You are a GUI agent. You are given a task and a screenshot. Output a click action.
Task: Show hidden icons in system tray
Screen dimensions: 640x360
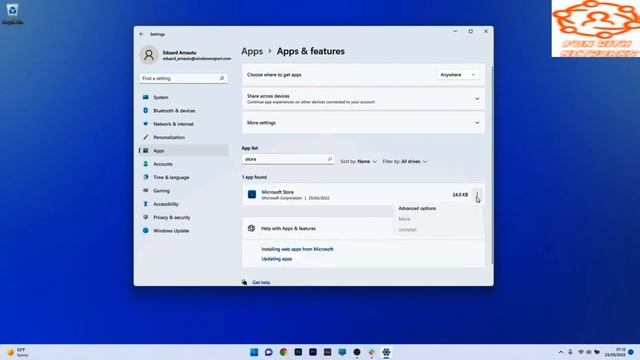click(x=561, y=352)
